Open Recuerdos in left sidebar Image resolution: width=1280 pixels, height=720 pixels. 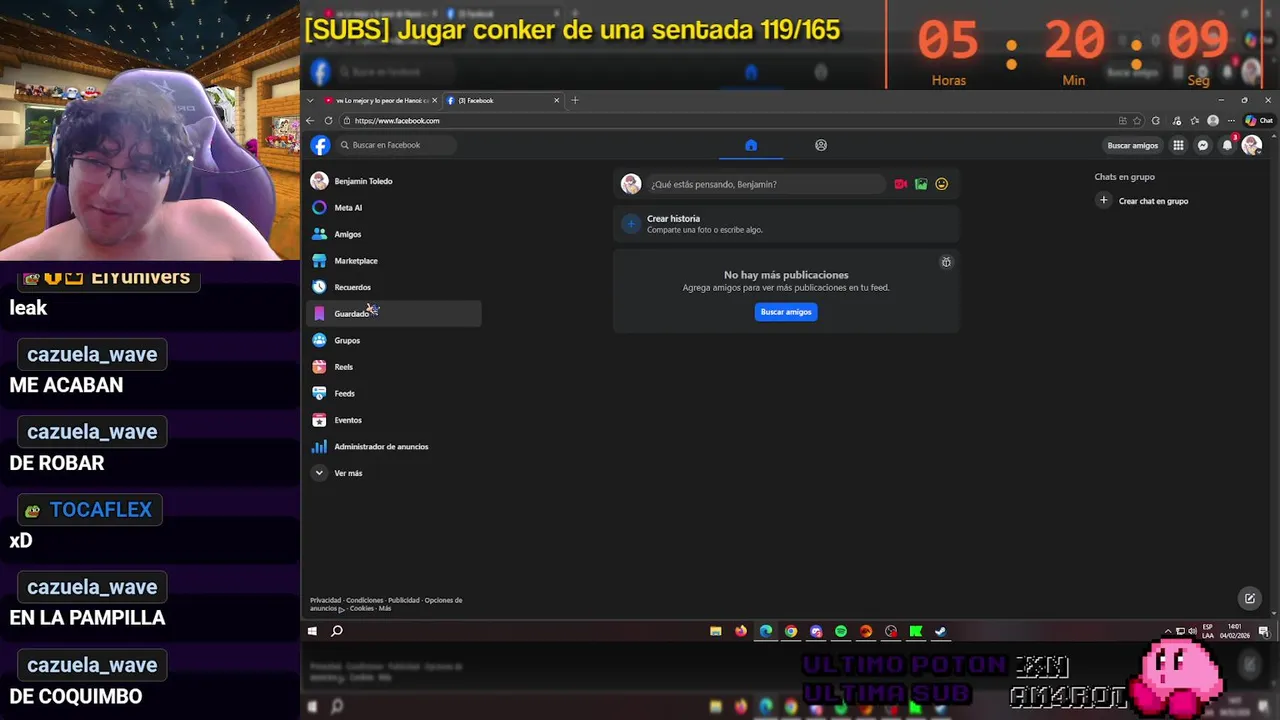tap(395, 287)
